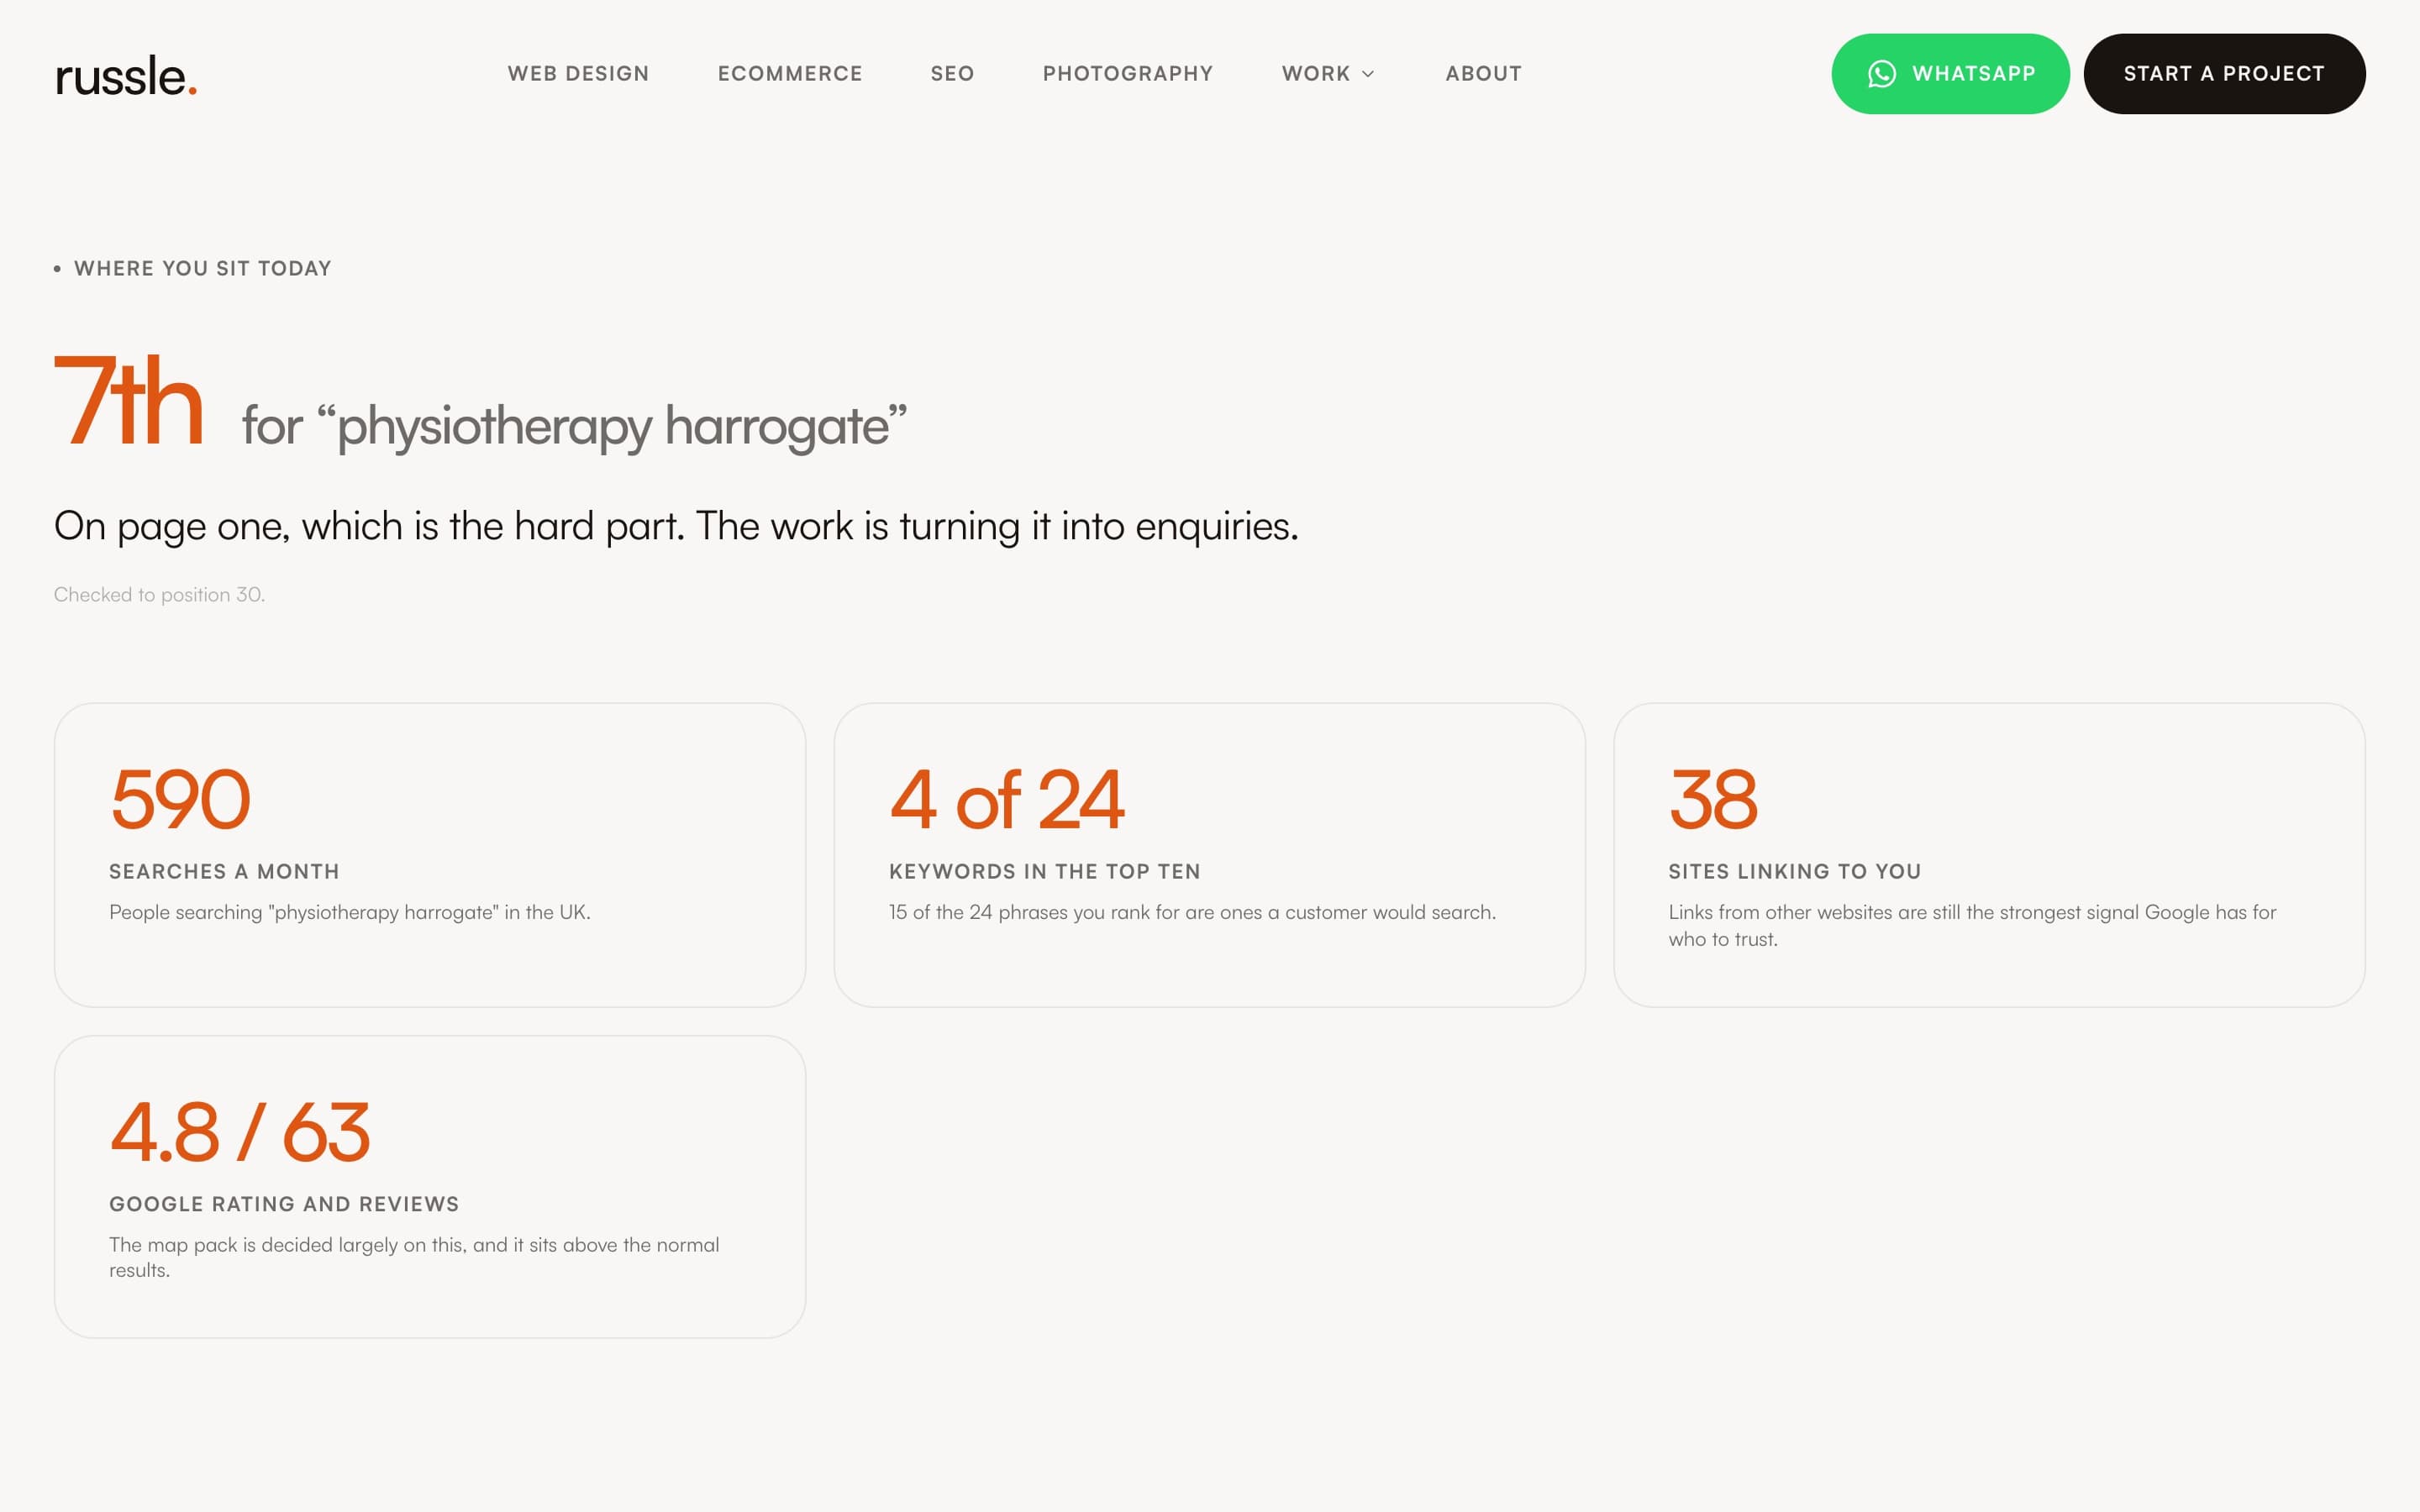2420x1512 pixels.
Task: Click the "The map pack is decided" description
Action: click(x=414, y=1257)
